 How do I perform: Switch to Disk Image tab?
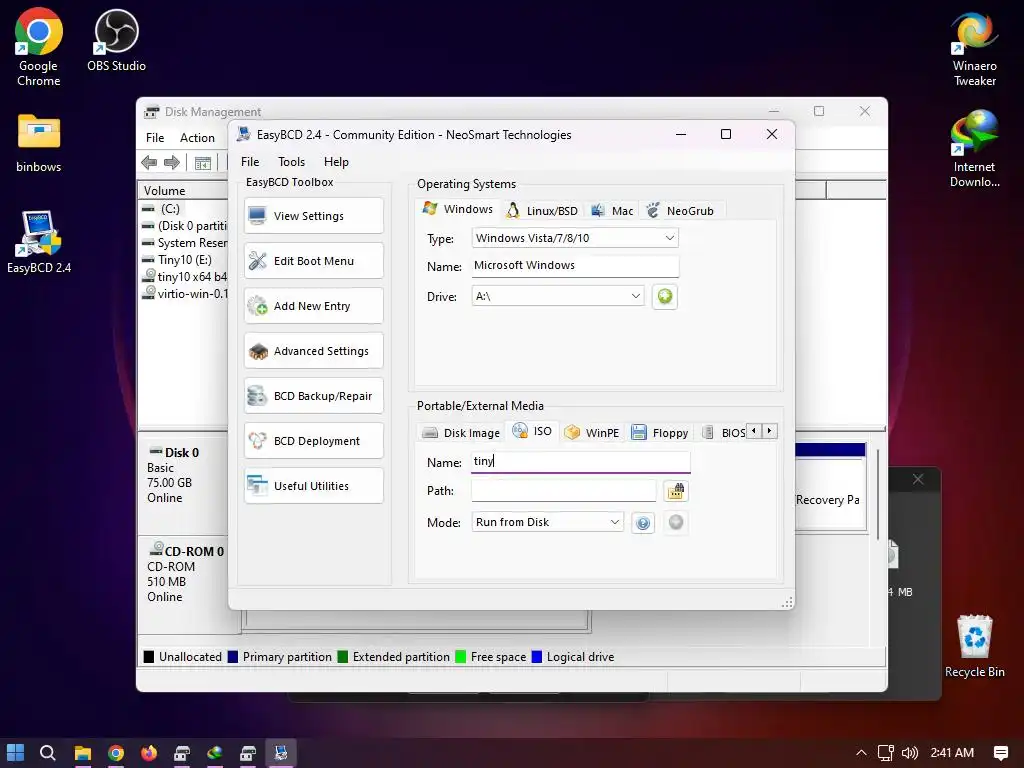point(461,433)
